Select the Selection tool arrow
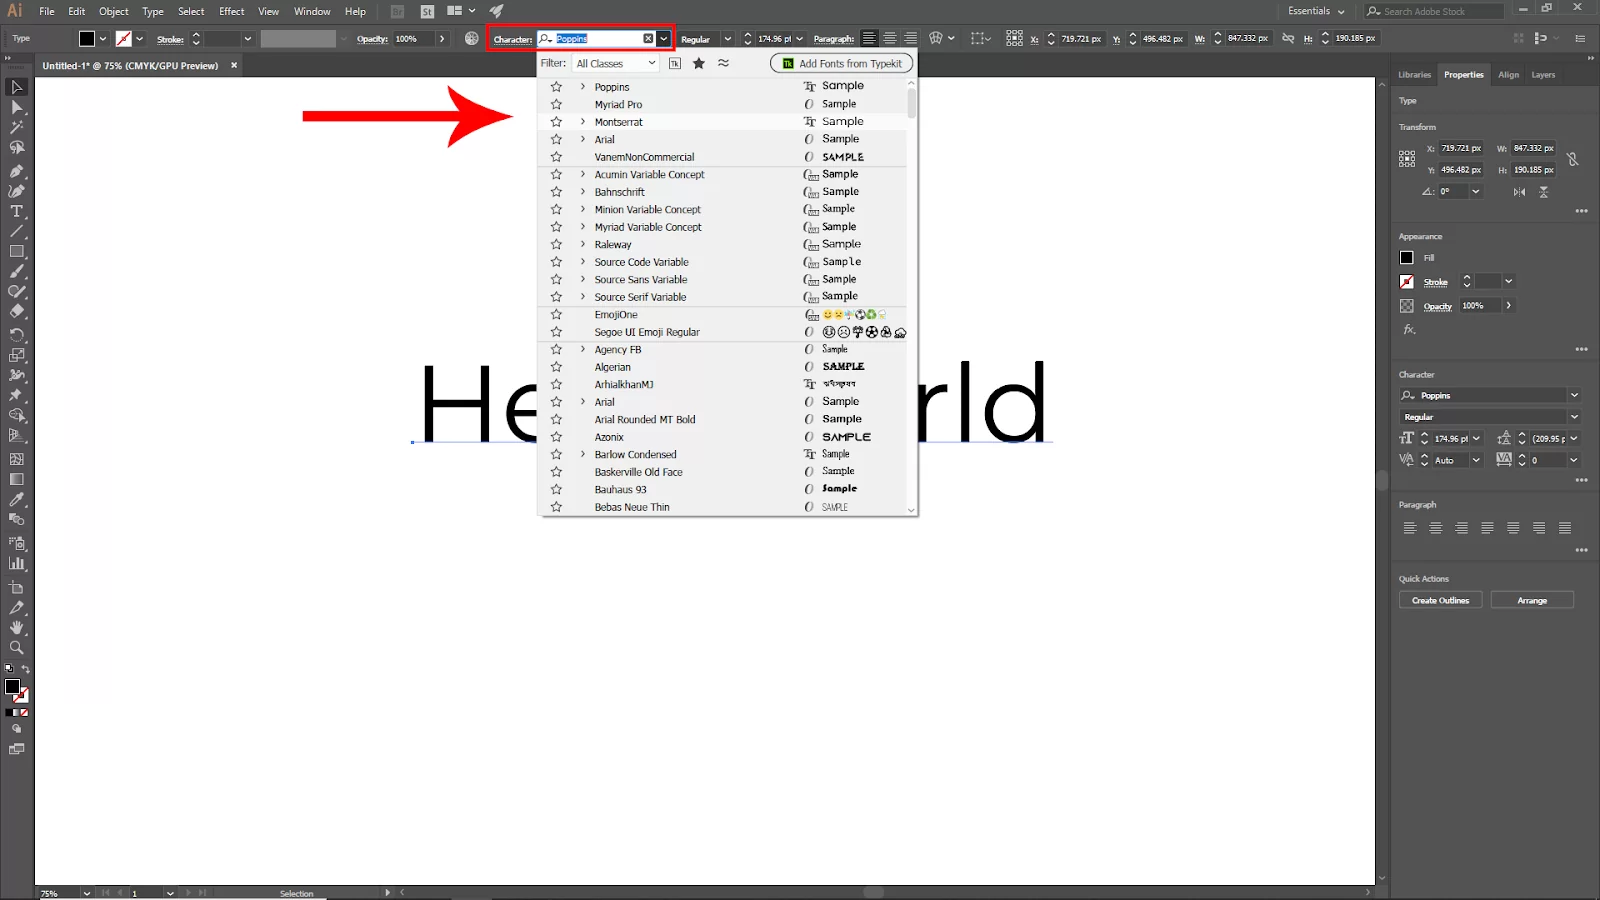 coord(17,87)
